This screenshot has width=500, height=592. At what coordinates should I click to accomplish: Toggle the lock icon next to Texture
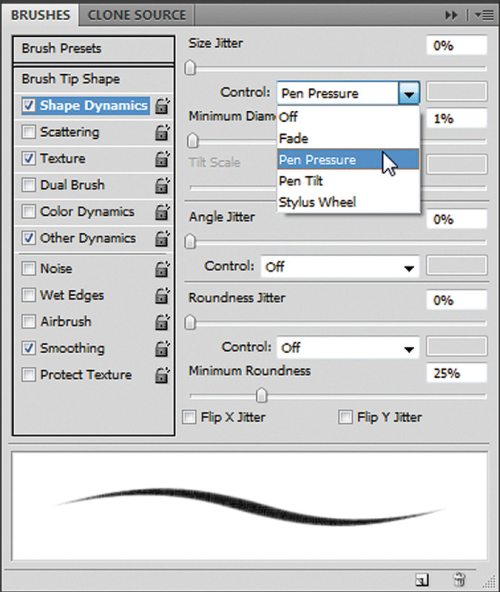[x=162, y=159]
